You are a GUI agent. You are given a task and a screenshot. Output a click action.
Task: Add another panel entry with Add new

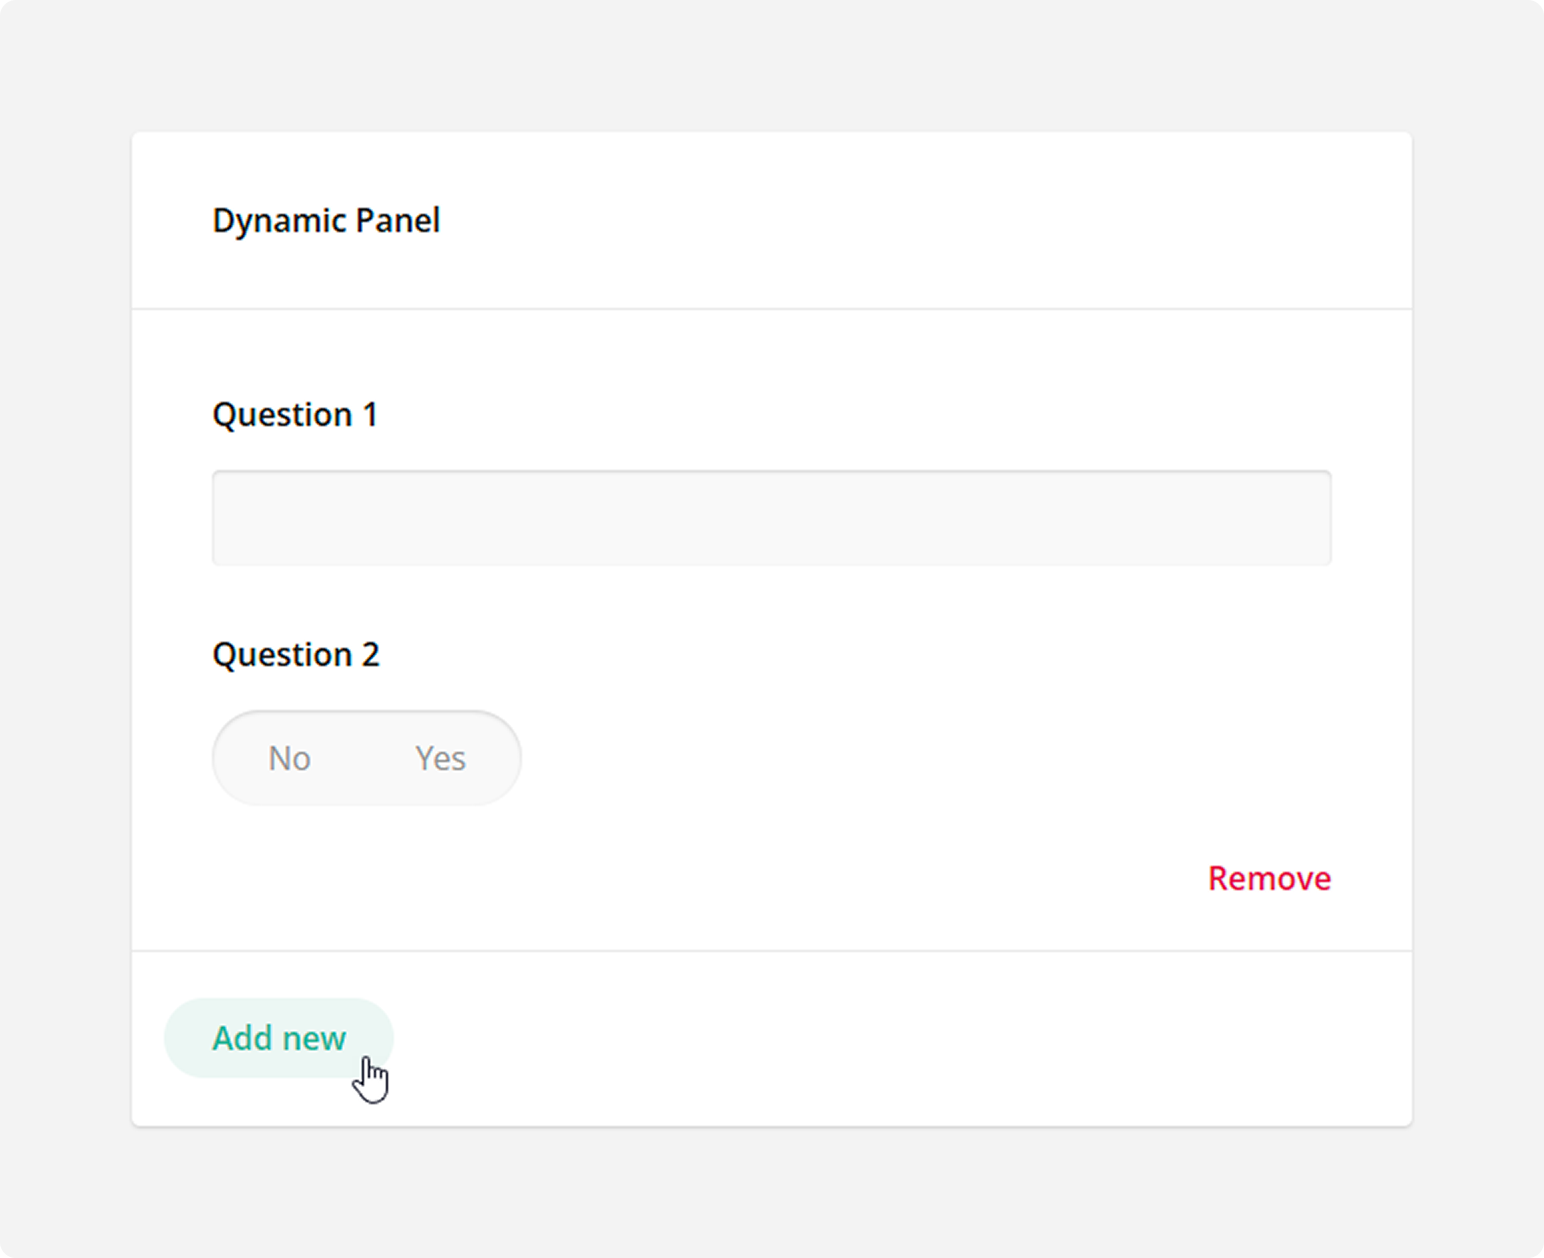[x=278, y=1038]
